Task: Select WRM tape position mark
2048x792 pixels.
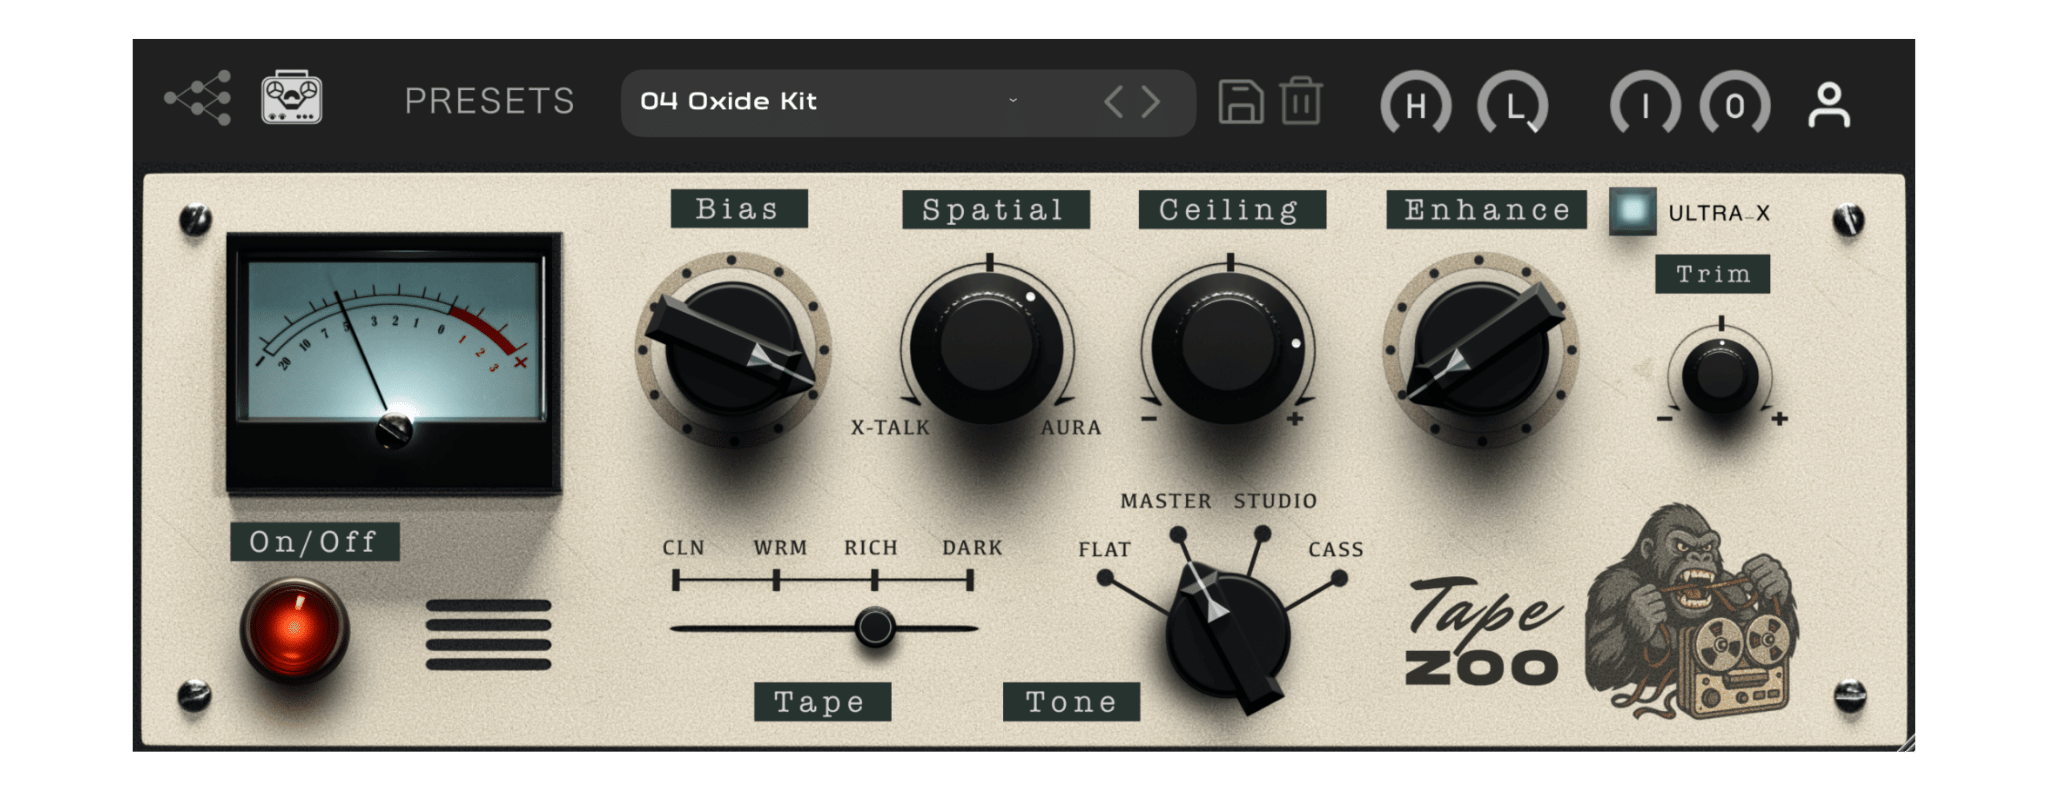Action: (x=776, y=579)
